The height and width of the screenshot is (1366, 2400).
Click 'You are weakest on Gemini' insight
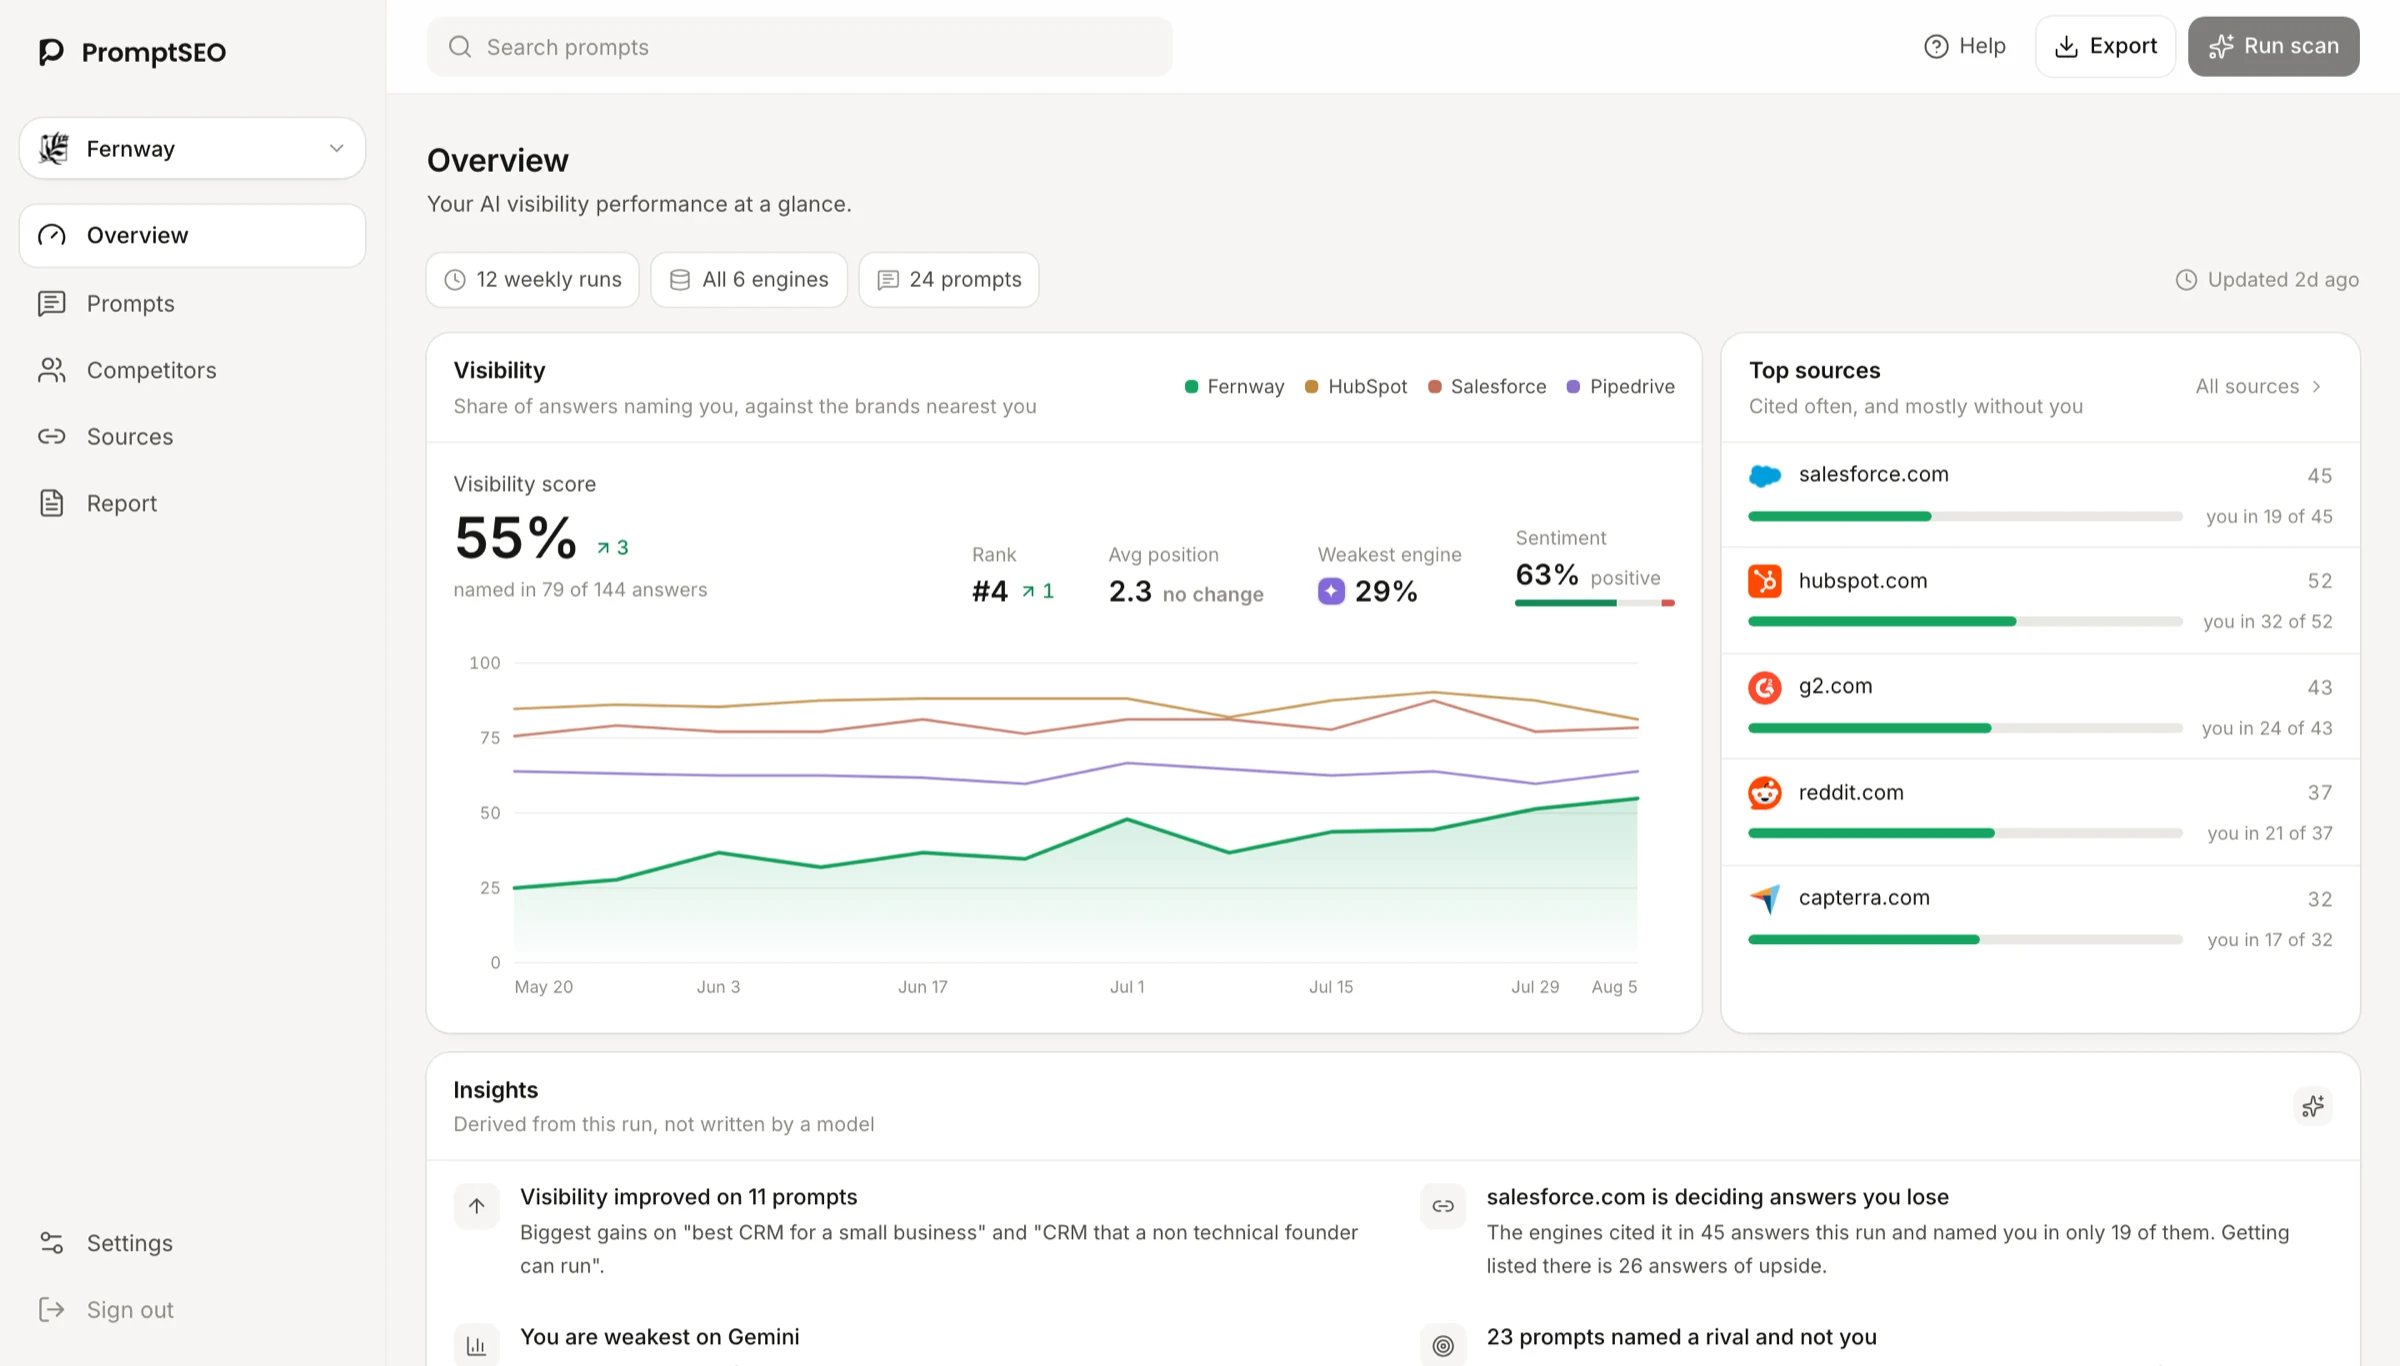(659, 1337)
